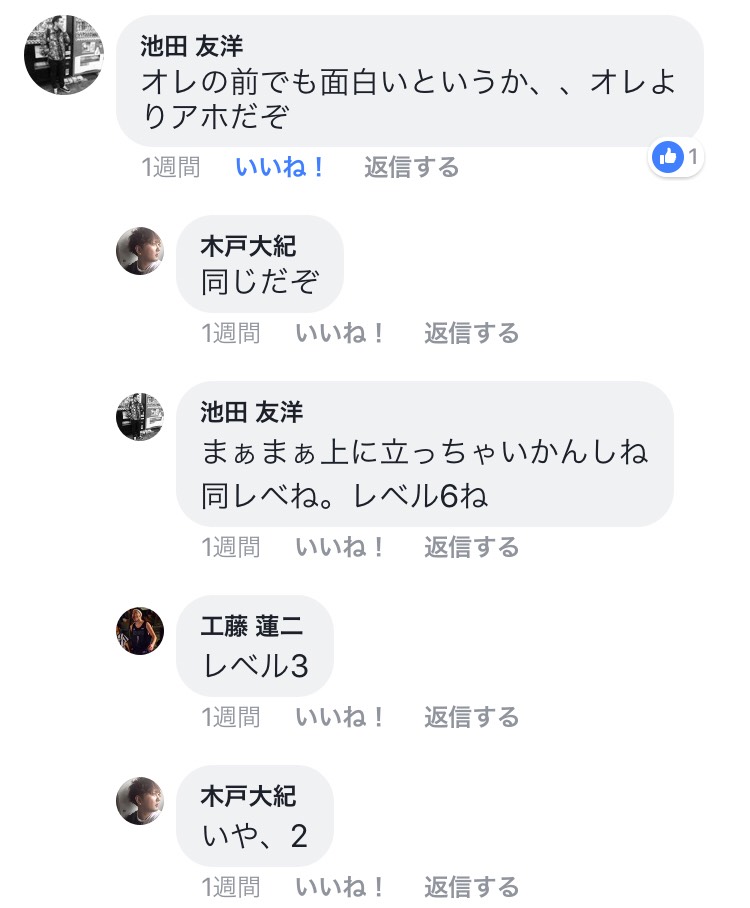
Task: Like the いや、2 comment
Action: point(341,887)
